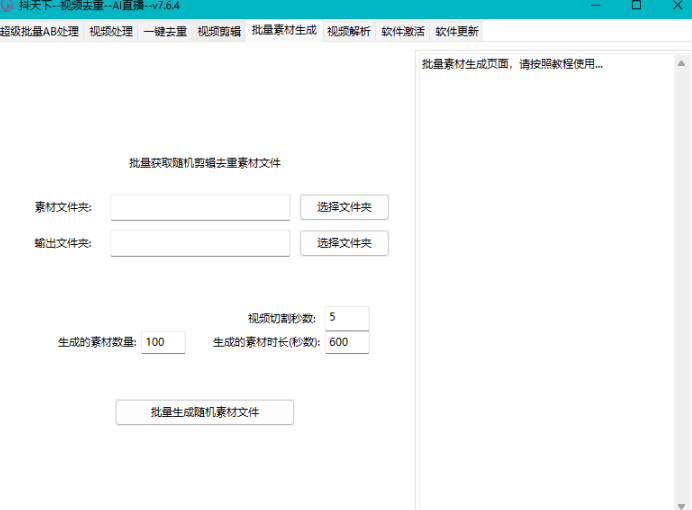Focus the 生成的素材数量 field showing 100
The image size is (692, 510).
click(163, 342)
